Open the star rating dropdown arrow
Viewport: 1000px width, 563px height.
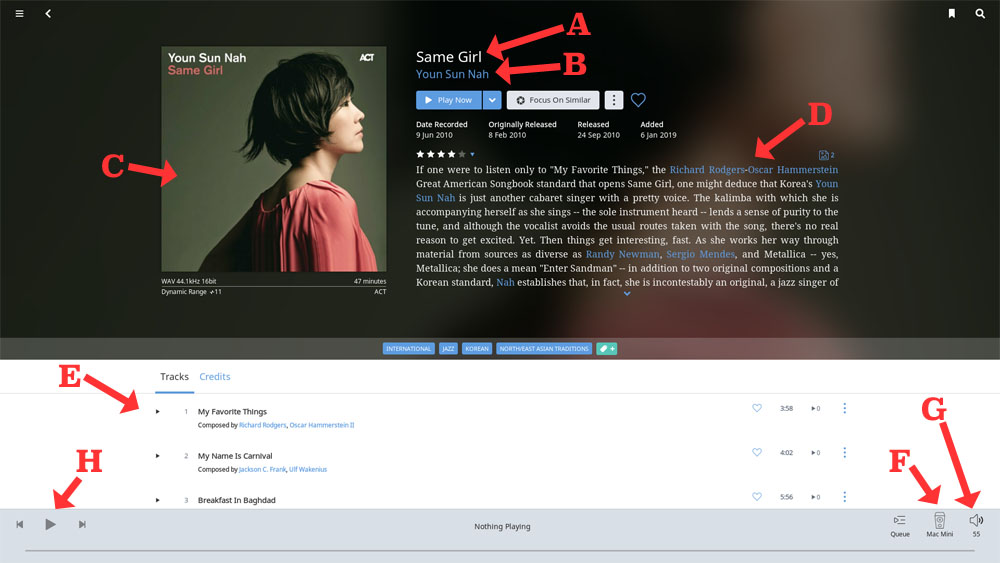click(x=472, y=155)
